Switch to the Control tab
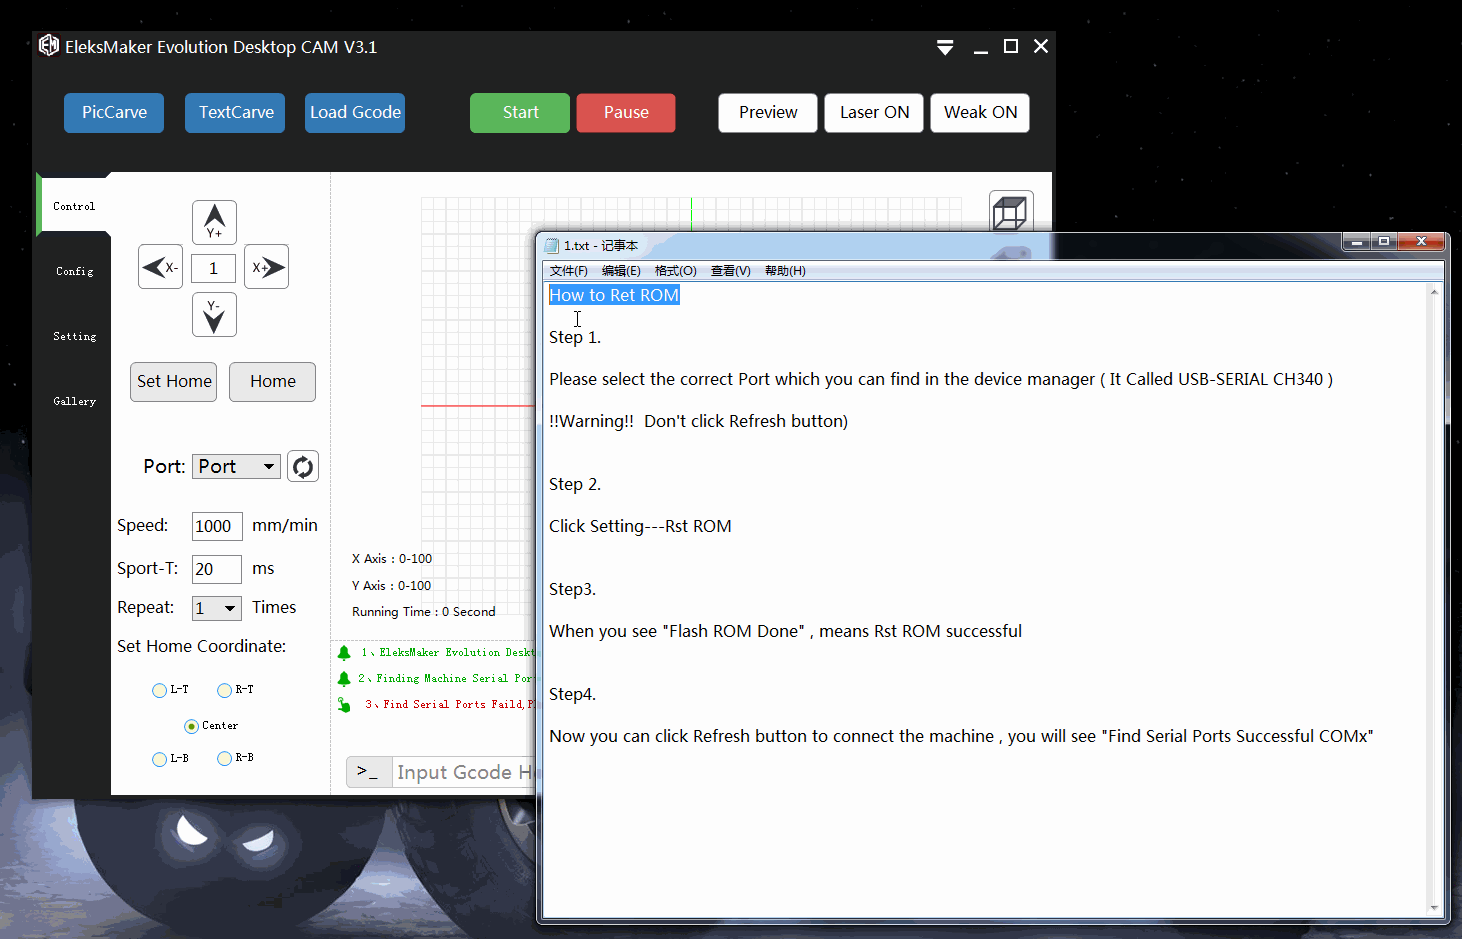The height and width of the screenshot is (939, 1462). pos(74,206)
